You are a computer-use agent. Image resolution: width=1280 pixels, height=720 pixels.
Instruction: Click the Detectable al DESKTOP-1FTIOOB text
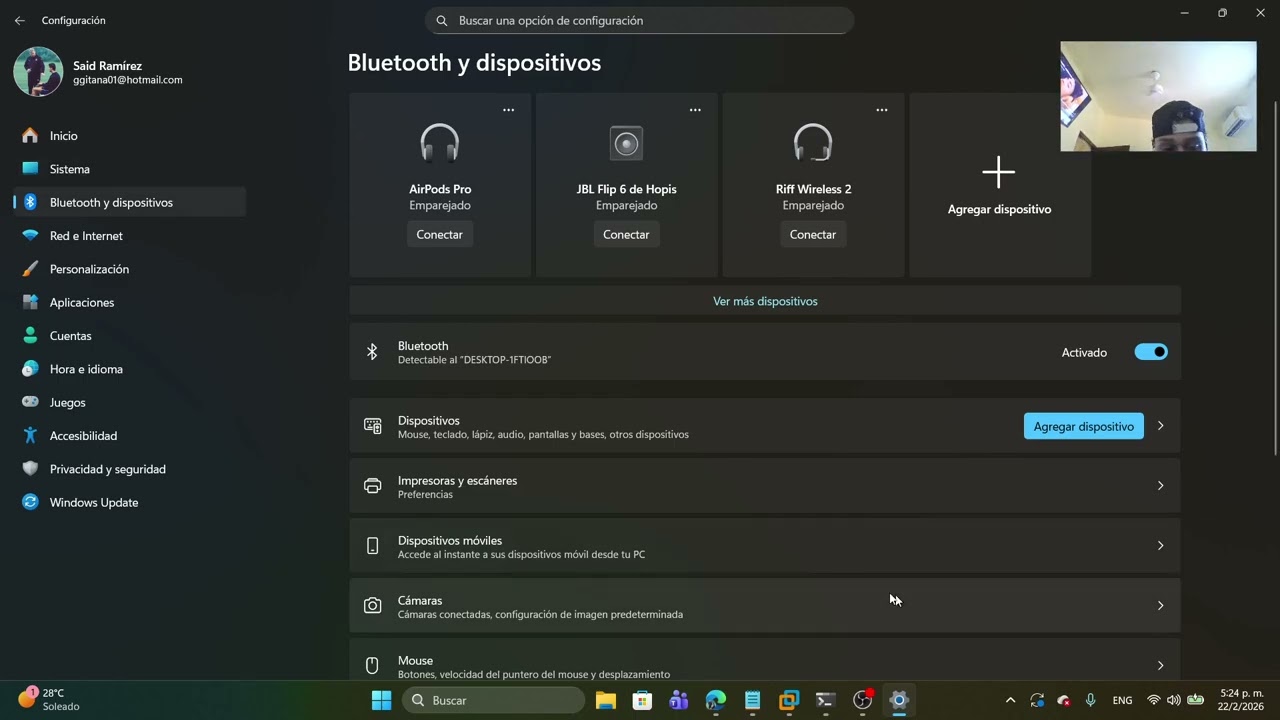(x=474, y=360)
